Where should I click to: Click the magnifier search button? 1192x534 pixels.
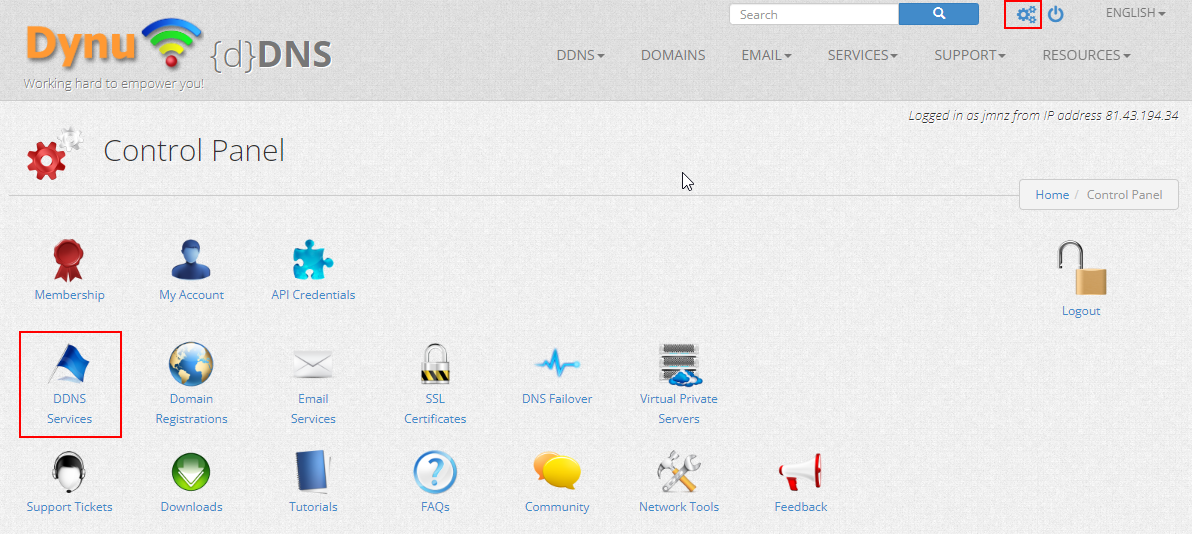point(939,14)
